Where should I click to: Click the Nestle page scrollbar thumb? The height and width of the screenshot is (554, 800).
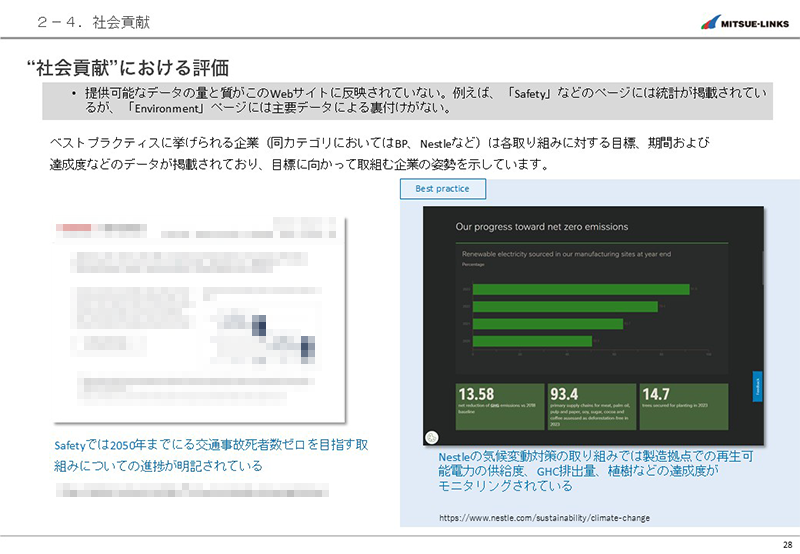[x=763, y=267]
